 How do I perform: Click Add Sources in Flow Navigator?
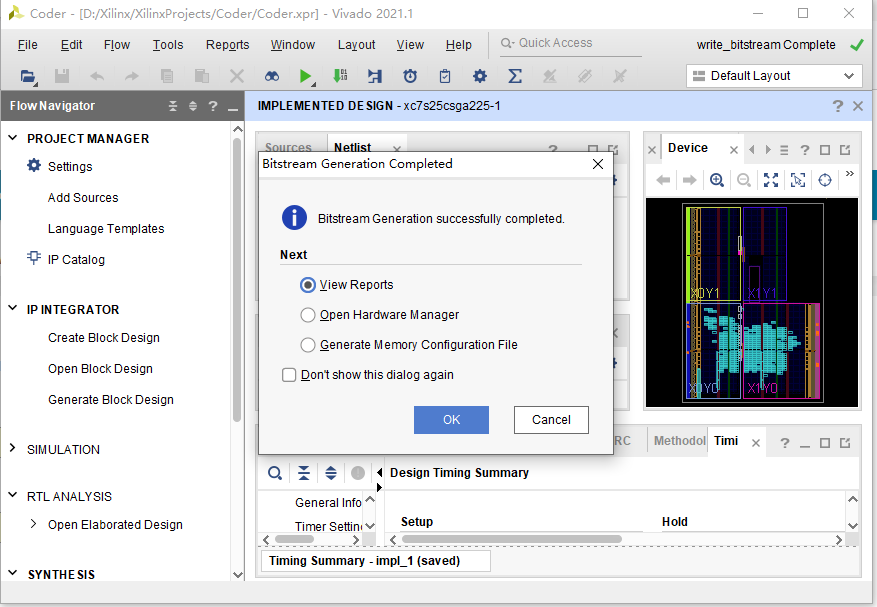point(83,197)
